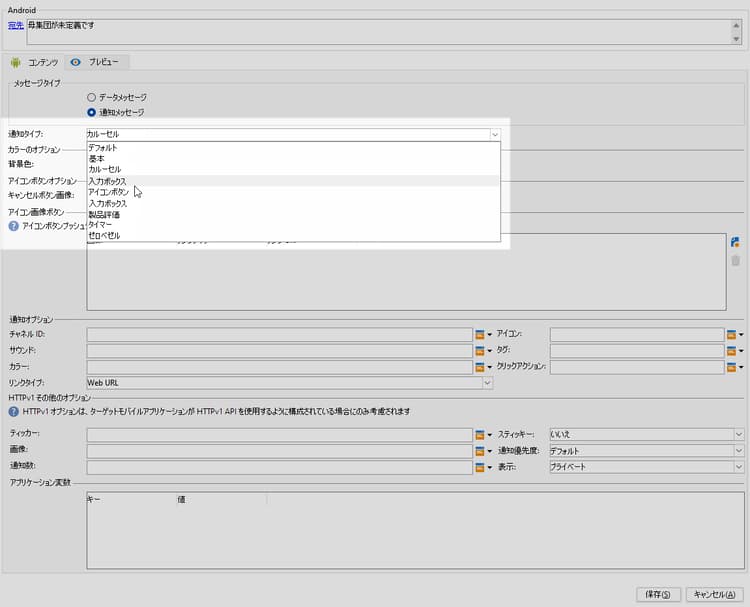
Task: Open personalization icon for タグ field
Action: click(731, 351)
